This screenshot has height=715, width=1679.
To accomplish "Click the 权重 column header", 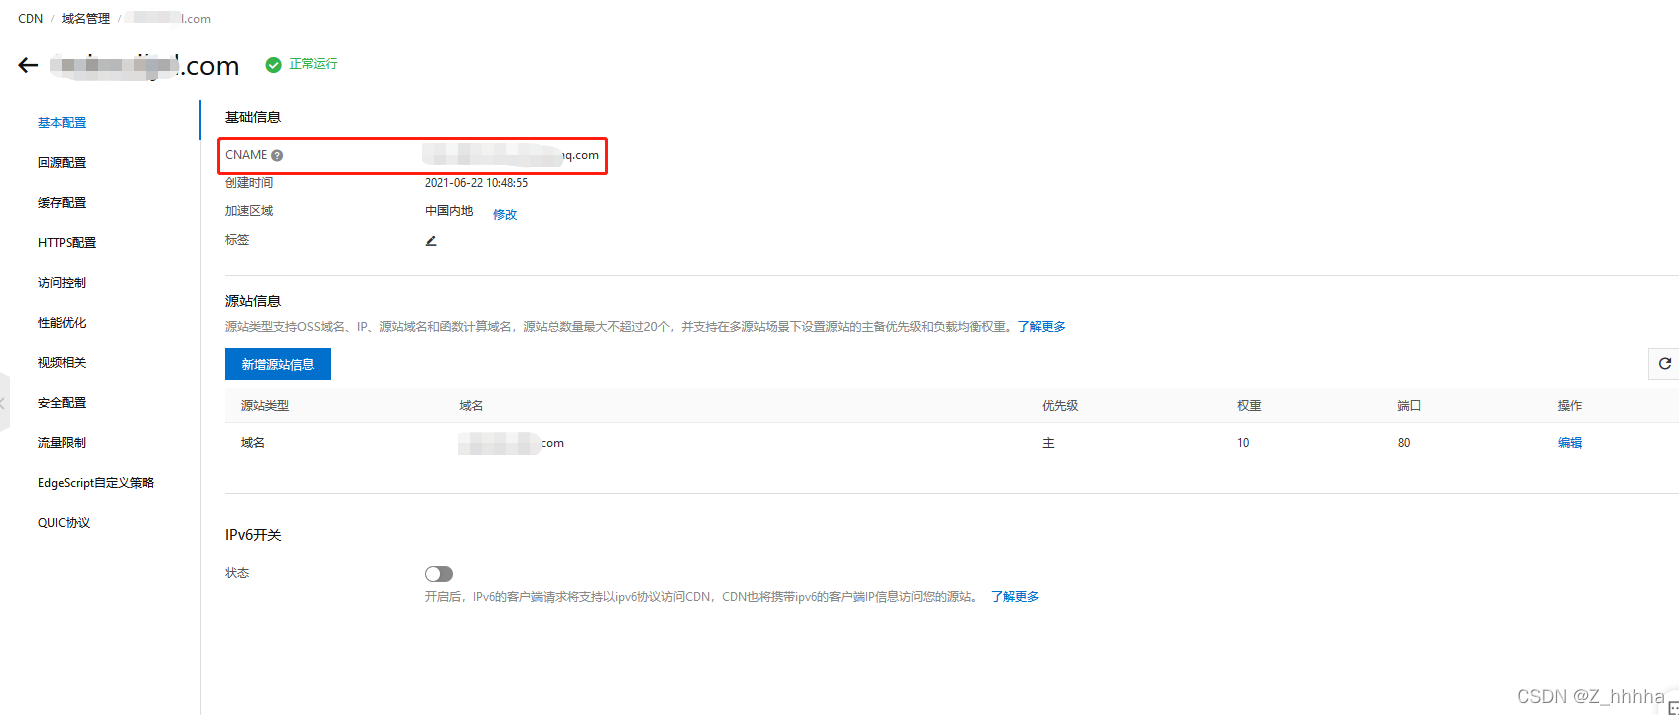I will [1249, 405].
